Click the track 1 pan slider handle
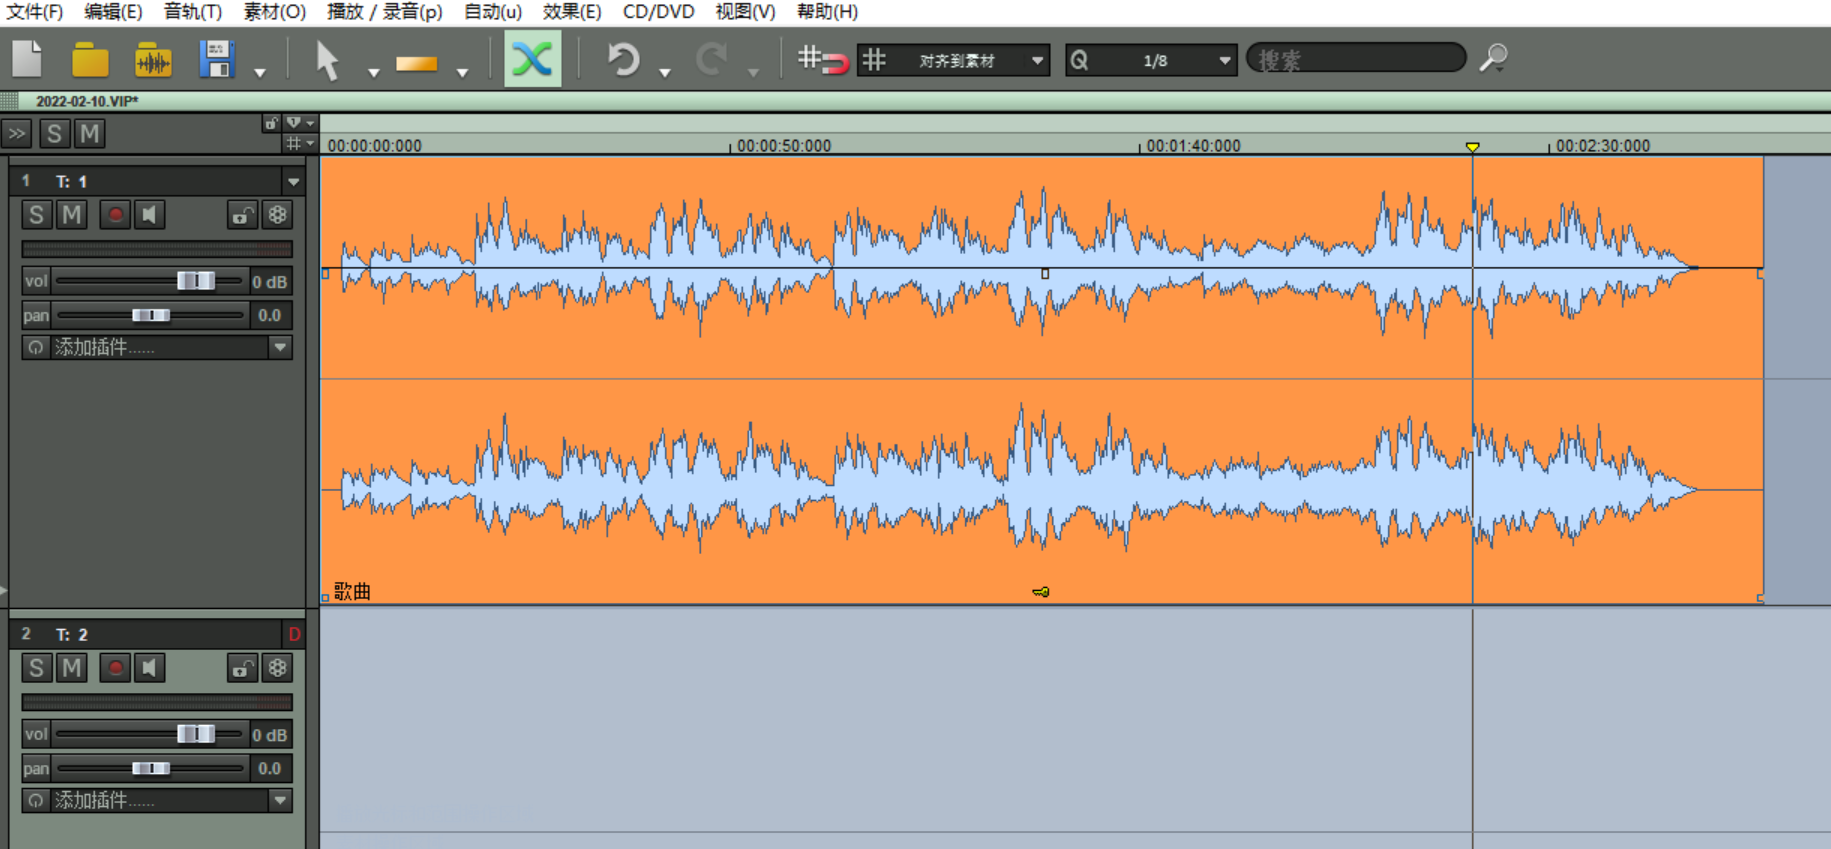This screenshot has width=1831, height=849. point(151,315)
